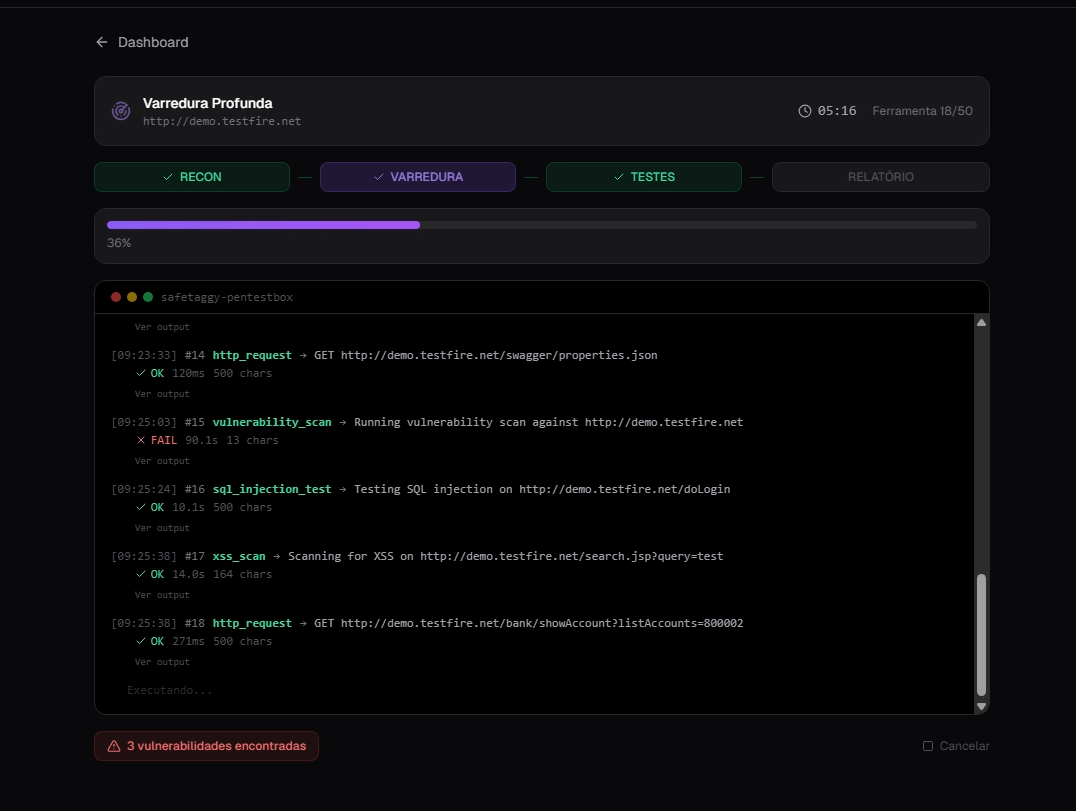Click the [09:25:03] timestamp
The image size is (1076, 811).
click(144, 422)
